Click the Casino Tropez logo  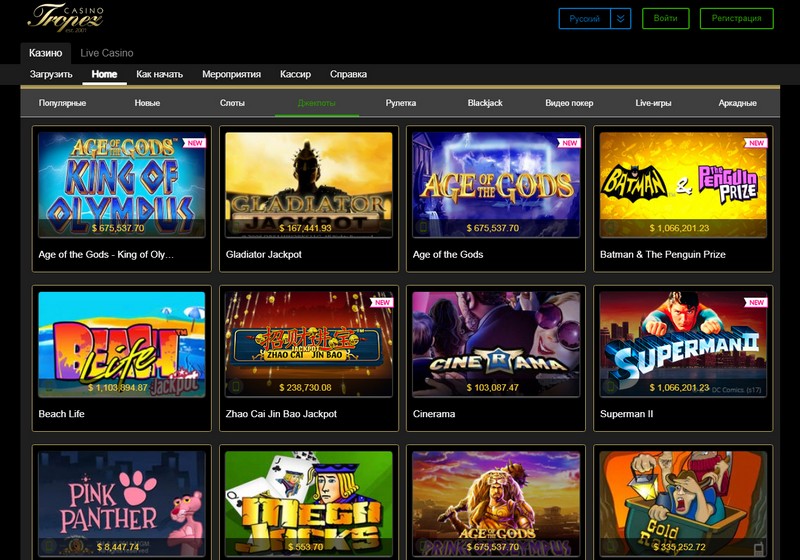[65, 18]
